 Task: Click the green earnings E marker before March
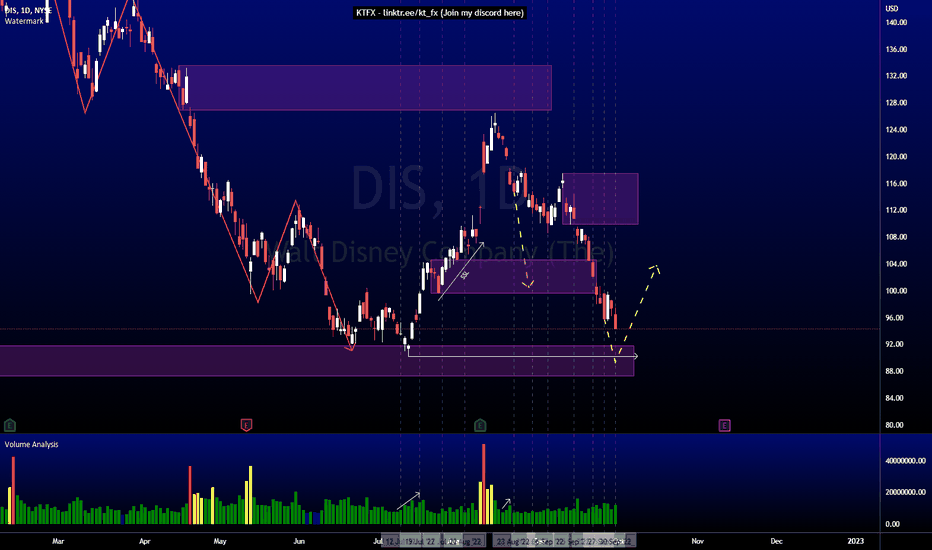(10, 425)
